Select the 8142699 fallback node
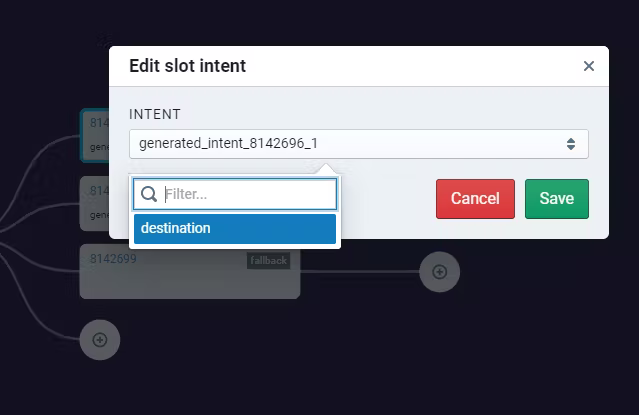639x415 pixels. [x=190, y=272]
